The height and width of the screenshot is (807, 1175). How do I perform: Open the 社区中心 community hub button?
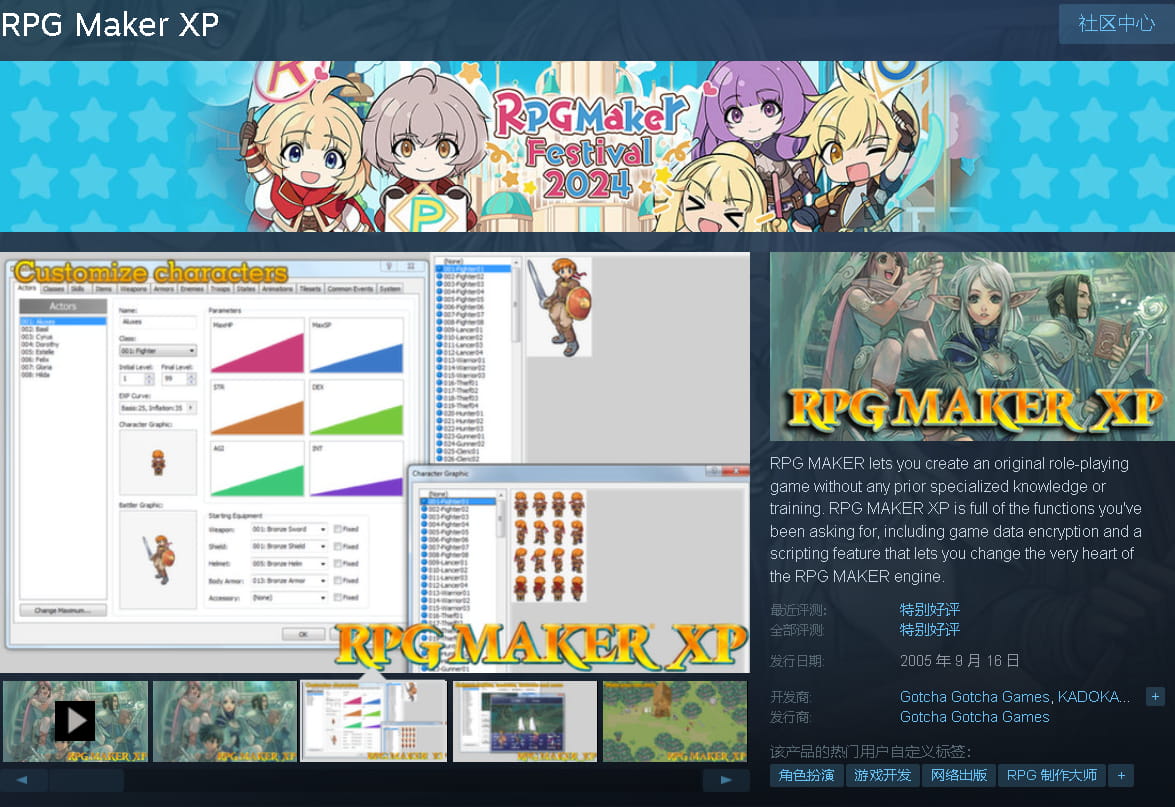pyautogui.click(x=1117, y=23)
